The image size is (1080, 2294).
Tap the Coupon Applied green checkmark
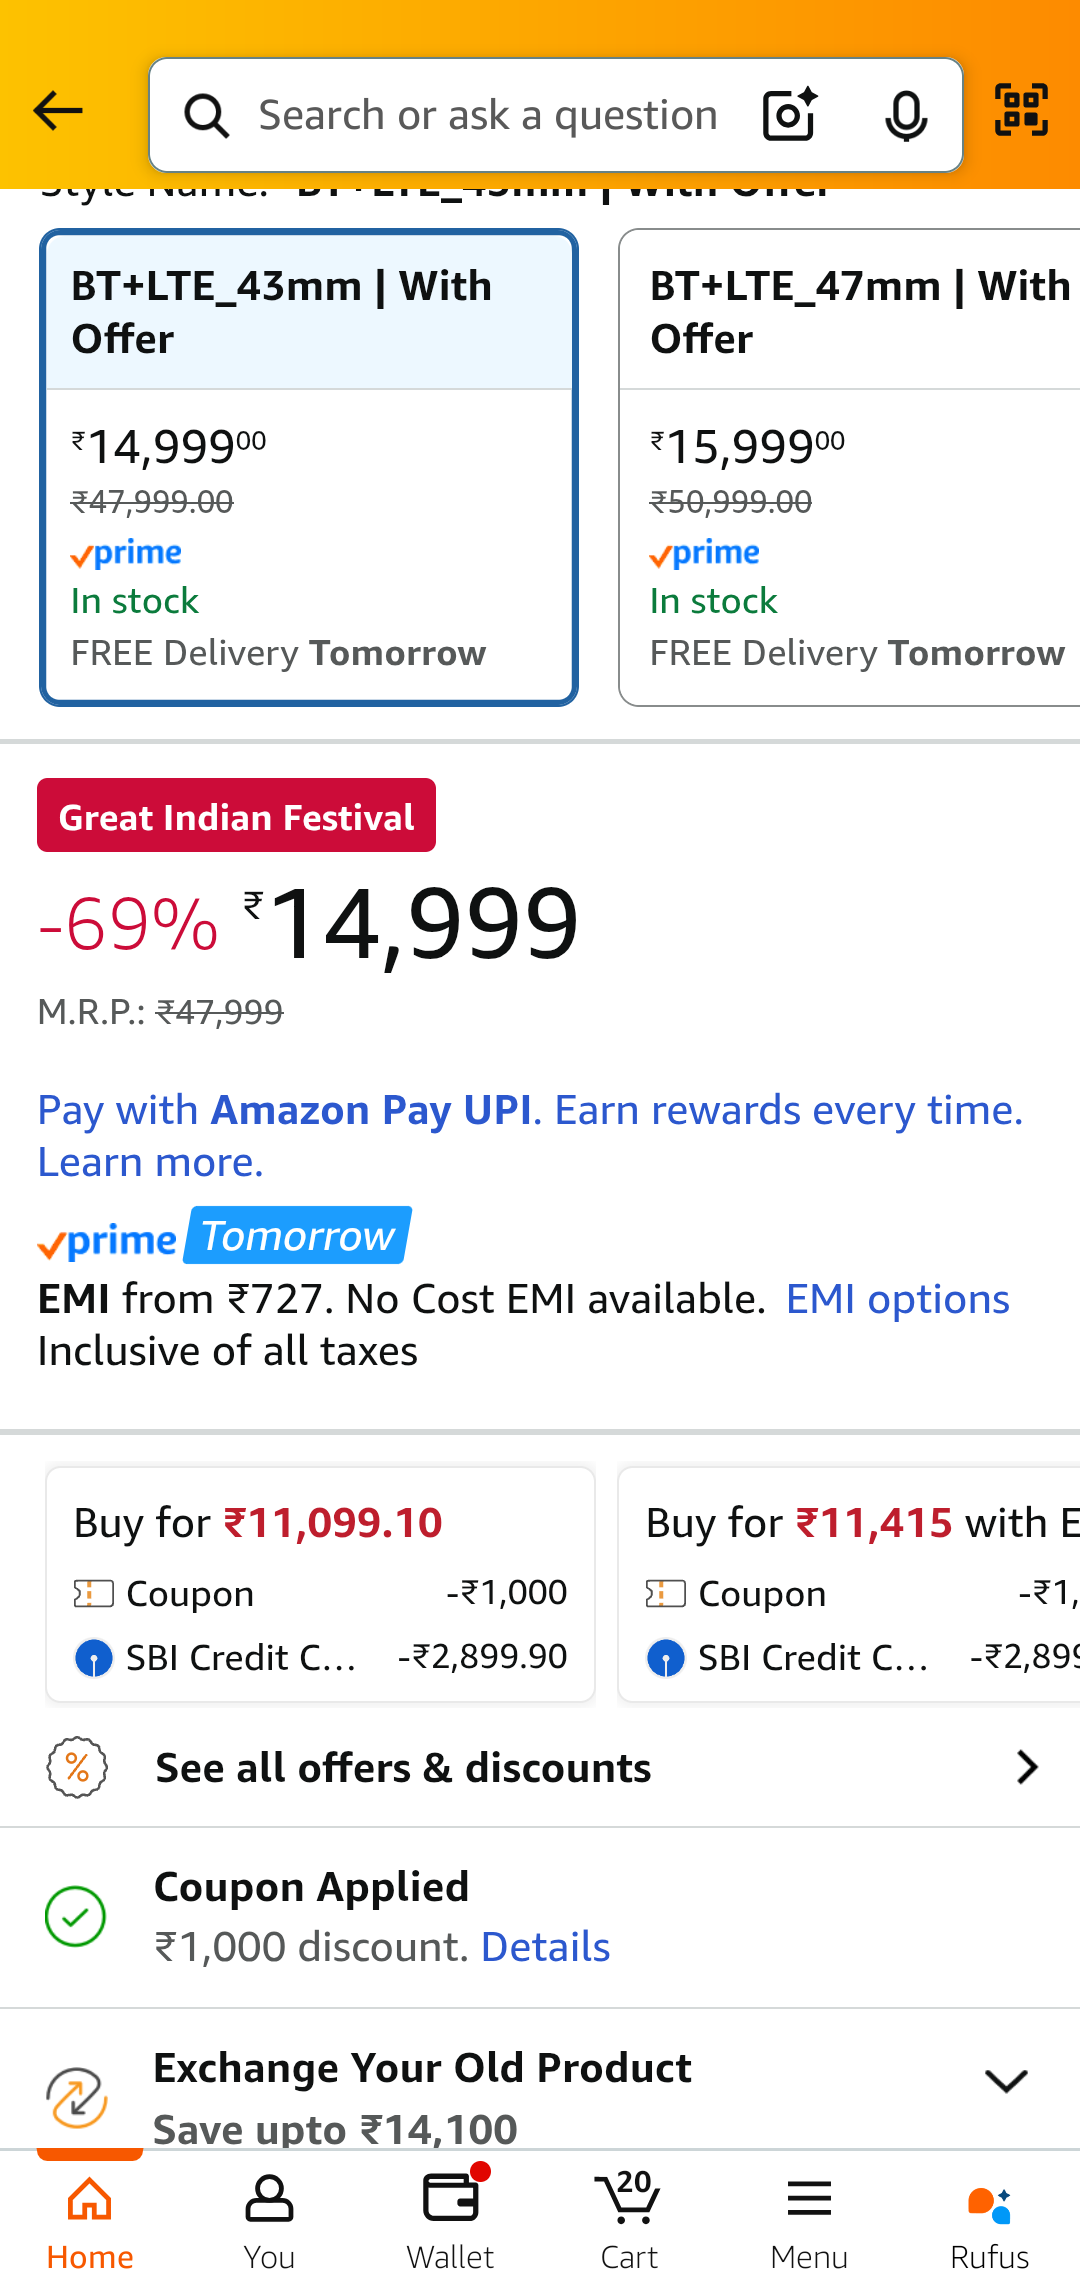click(75, 1916)
